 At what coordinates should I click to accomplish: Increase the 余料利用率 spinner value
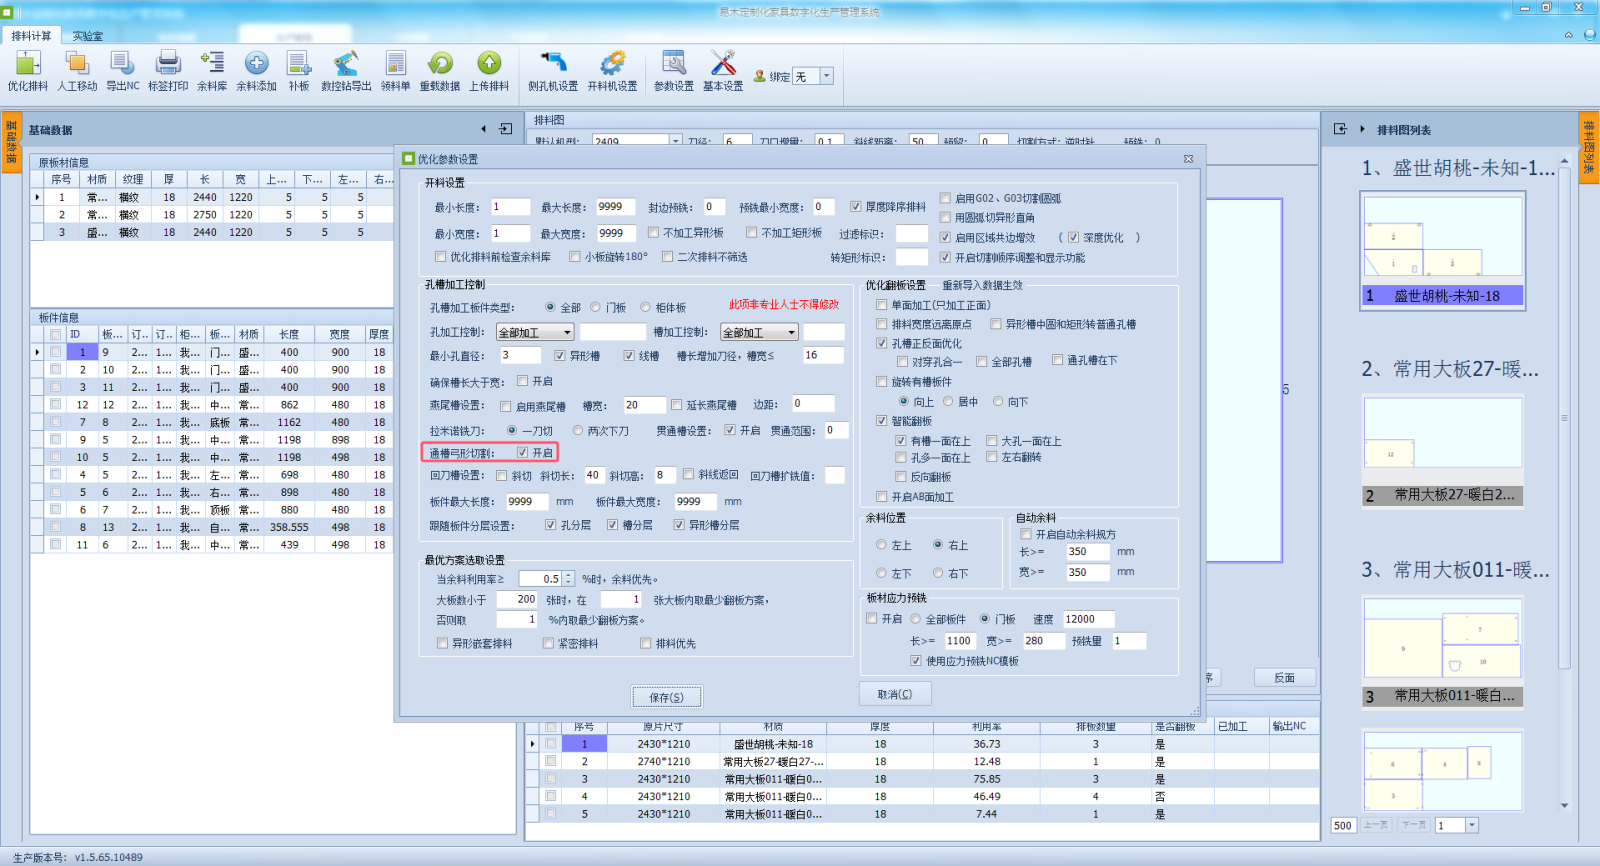[569, 575]
